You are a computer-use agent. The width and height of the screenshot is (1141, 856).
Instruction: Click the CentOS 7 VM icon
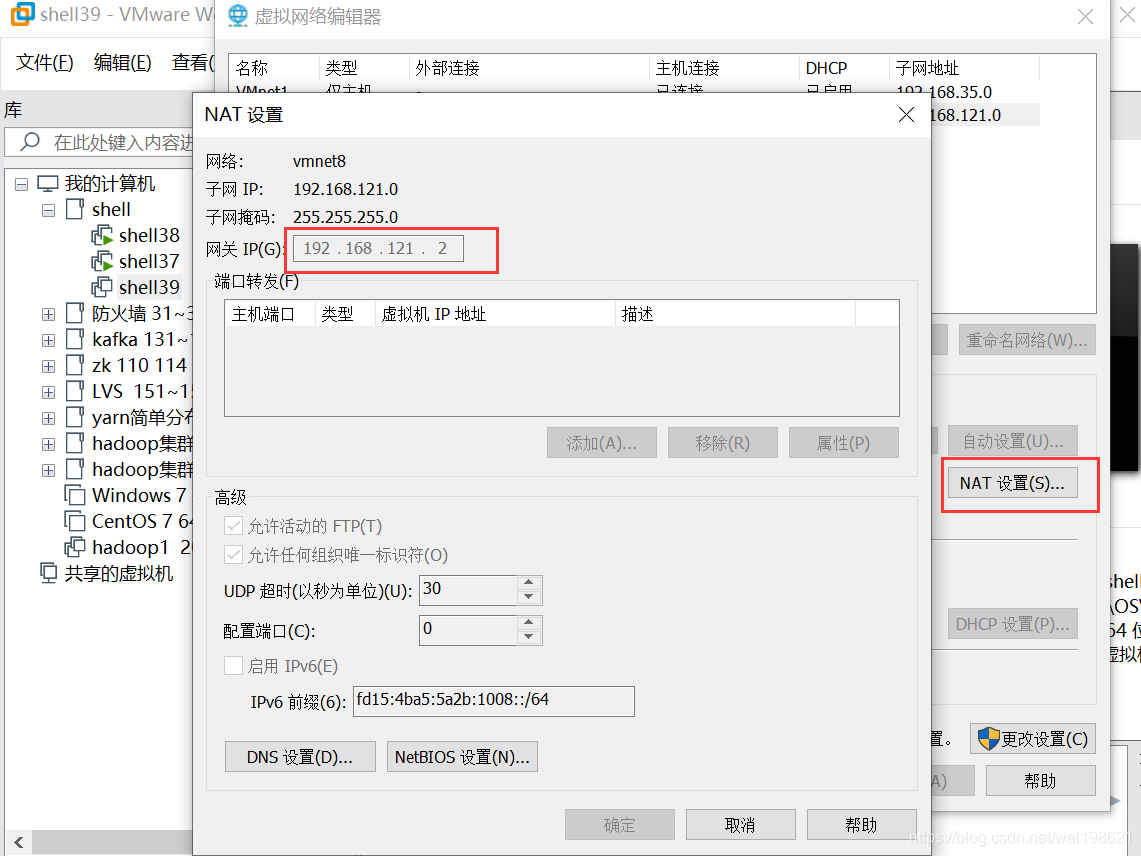coord(74,521)
